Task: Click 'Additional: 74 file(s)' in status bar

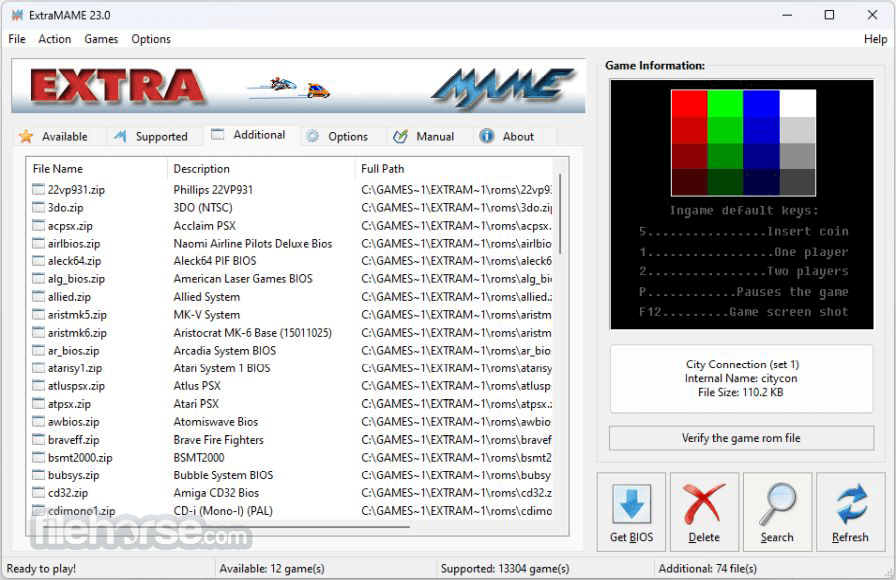Action: 707,569
